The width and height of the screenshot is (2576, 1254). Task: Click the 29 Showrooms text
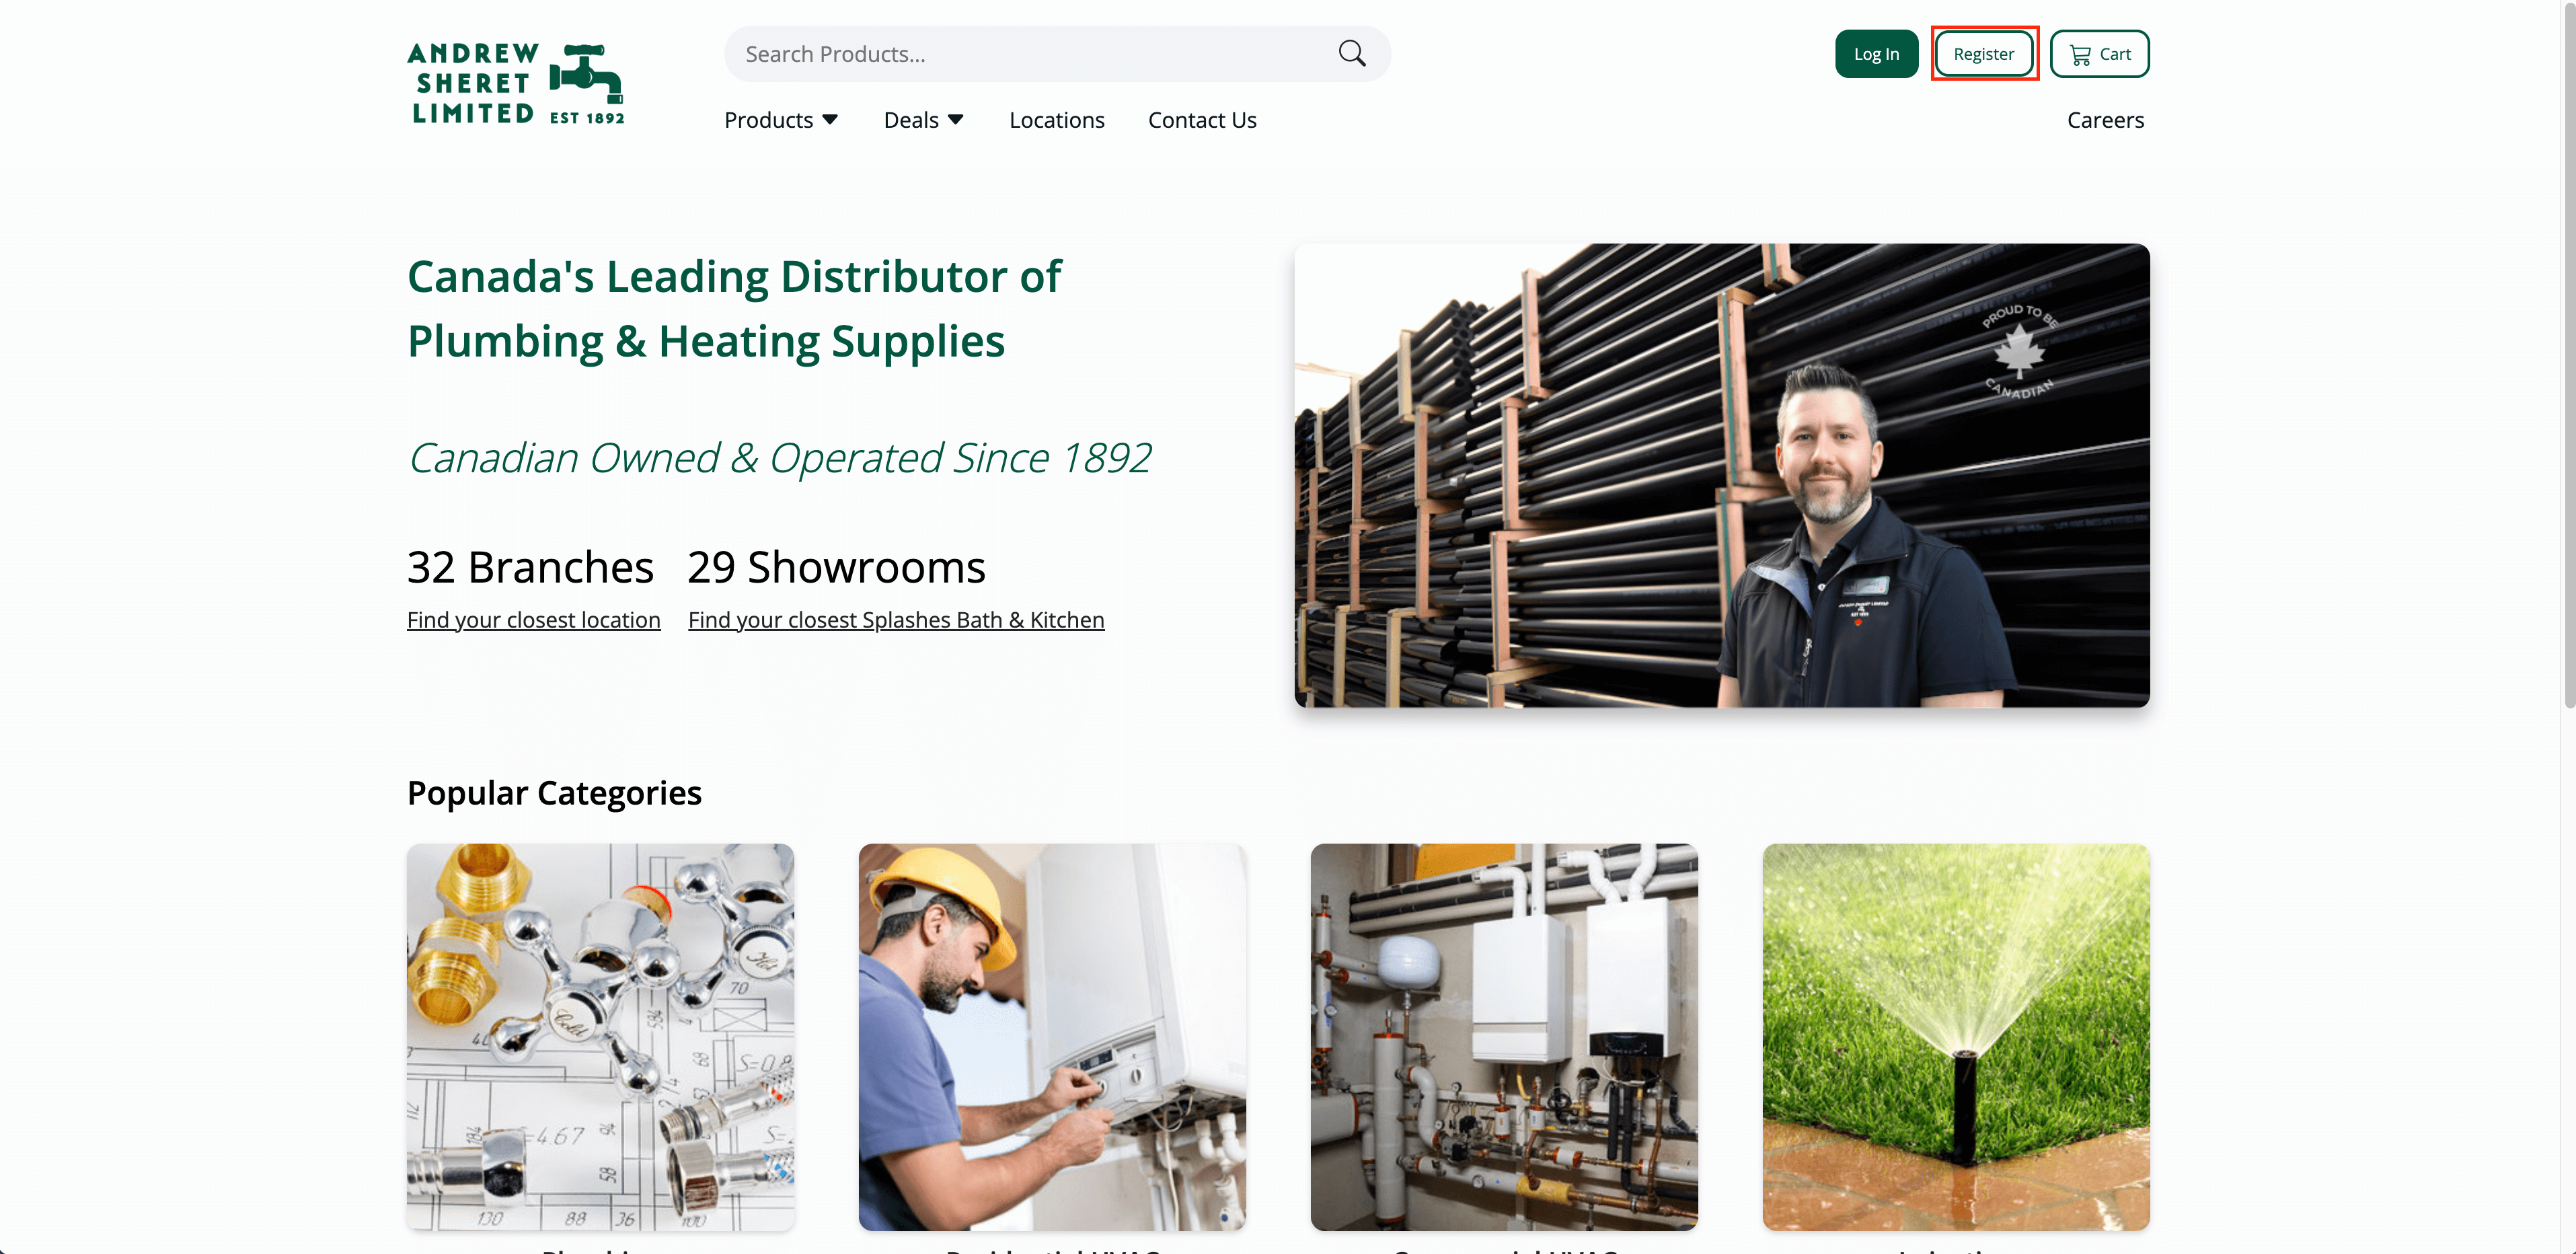836,568
